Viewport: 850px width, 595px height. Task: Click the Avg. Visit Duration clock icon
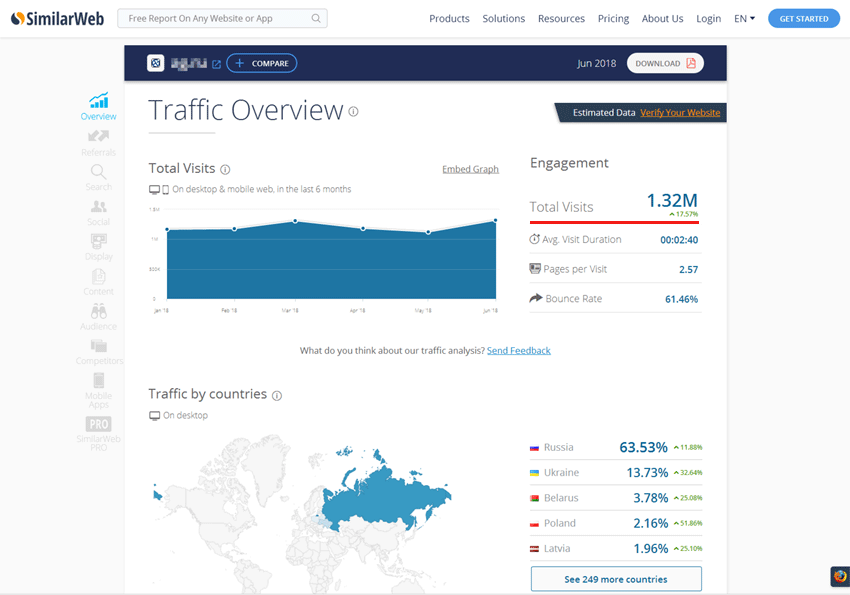point(535,239)
